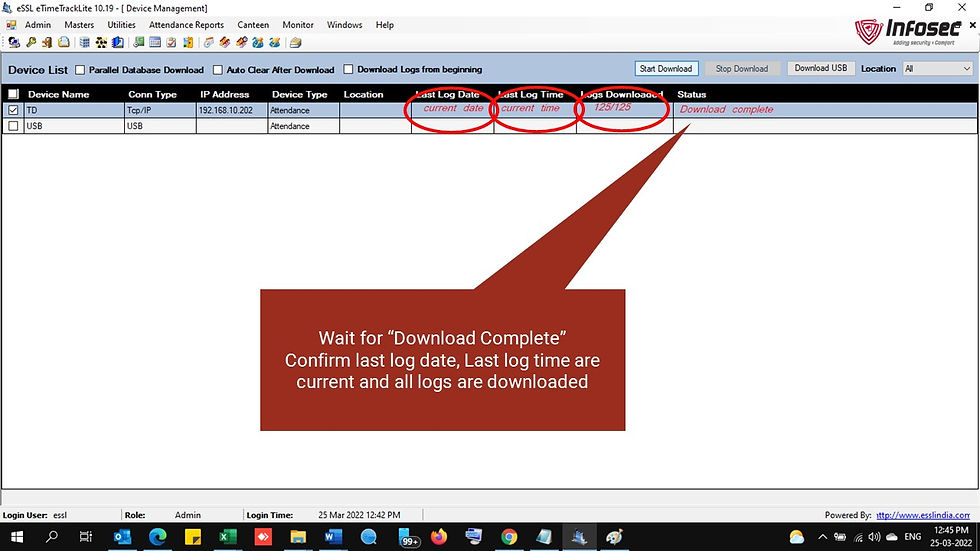Viewport: 980px width, 551px height.
Task: Open the Masters menu
Action: pyautogui.click(x=79, y=25)
